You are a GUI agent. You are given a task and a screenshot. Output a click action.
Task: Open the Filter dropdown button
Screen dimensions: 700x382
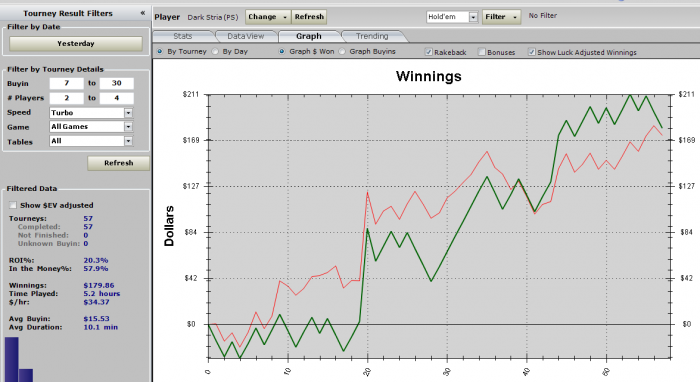501,17
